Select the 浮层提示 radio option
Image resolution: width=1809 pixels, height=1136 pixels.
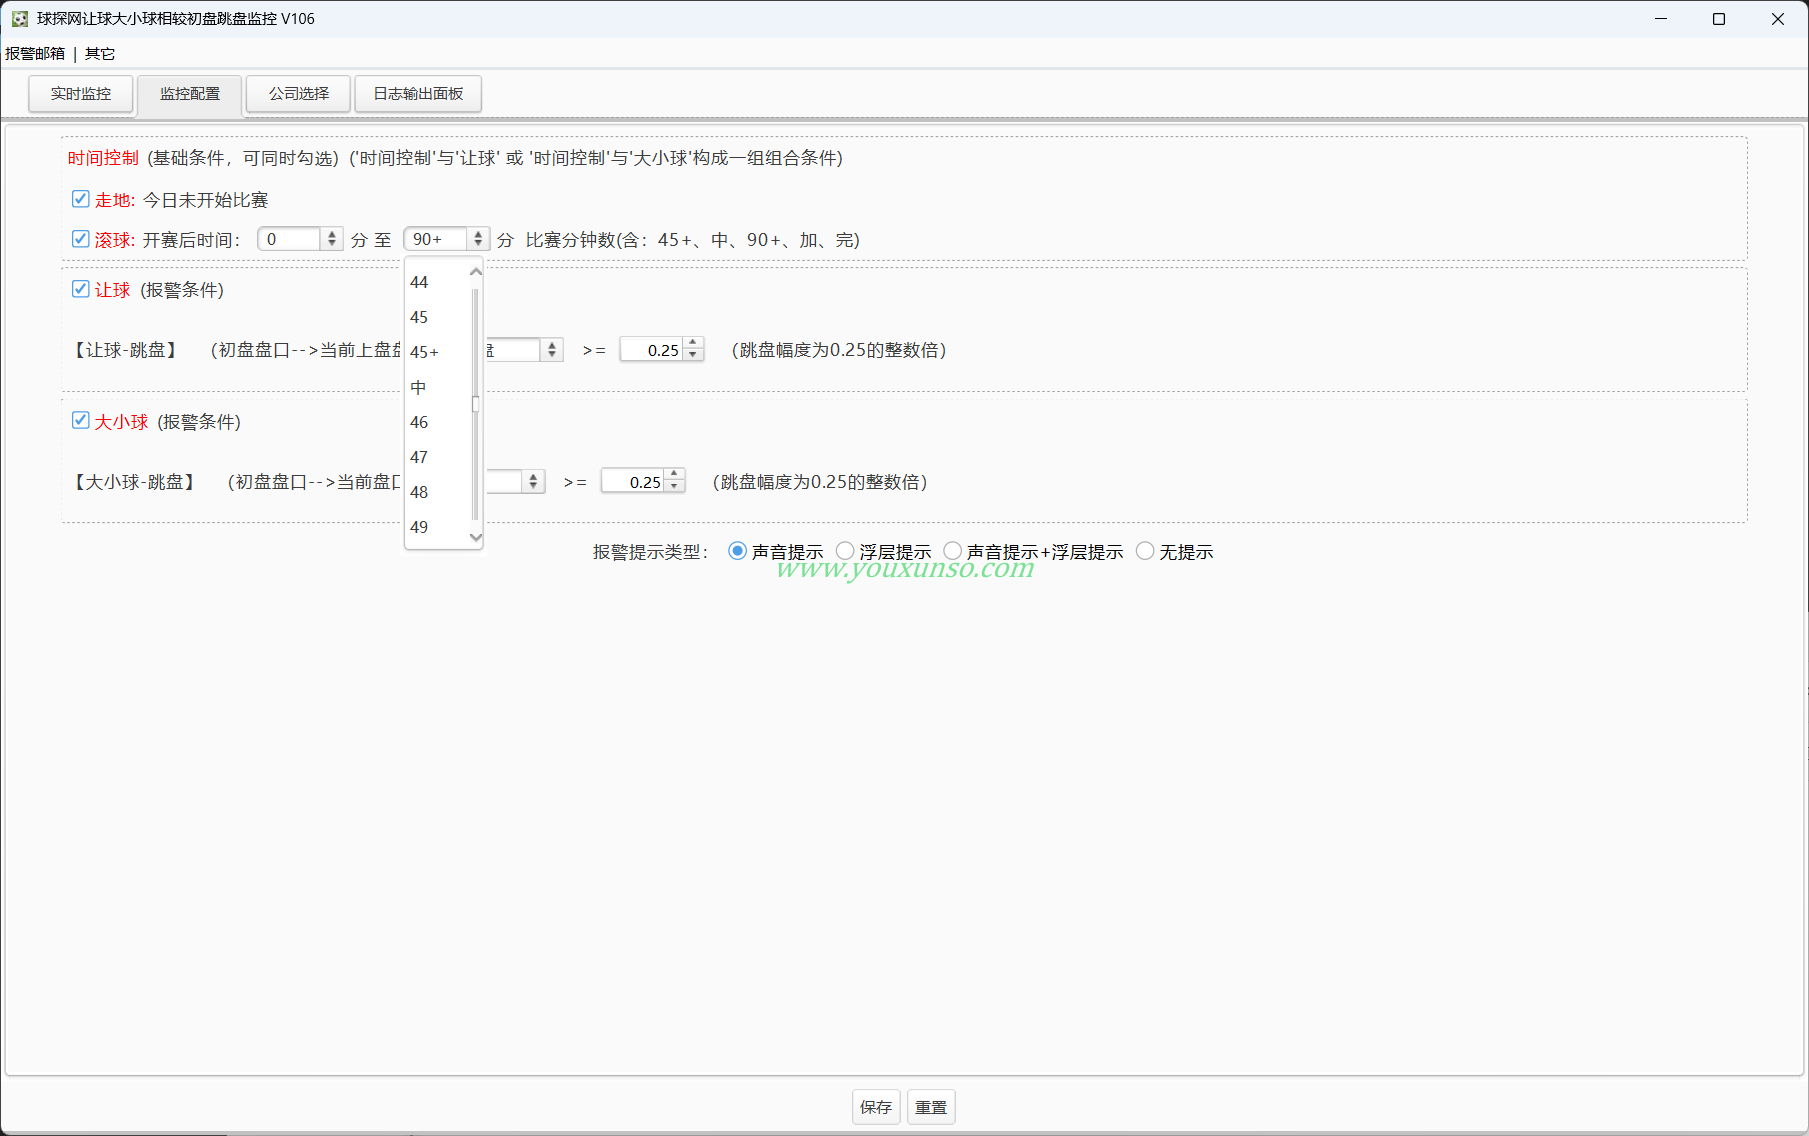coord(845,551)
